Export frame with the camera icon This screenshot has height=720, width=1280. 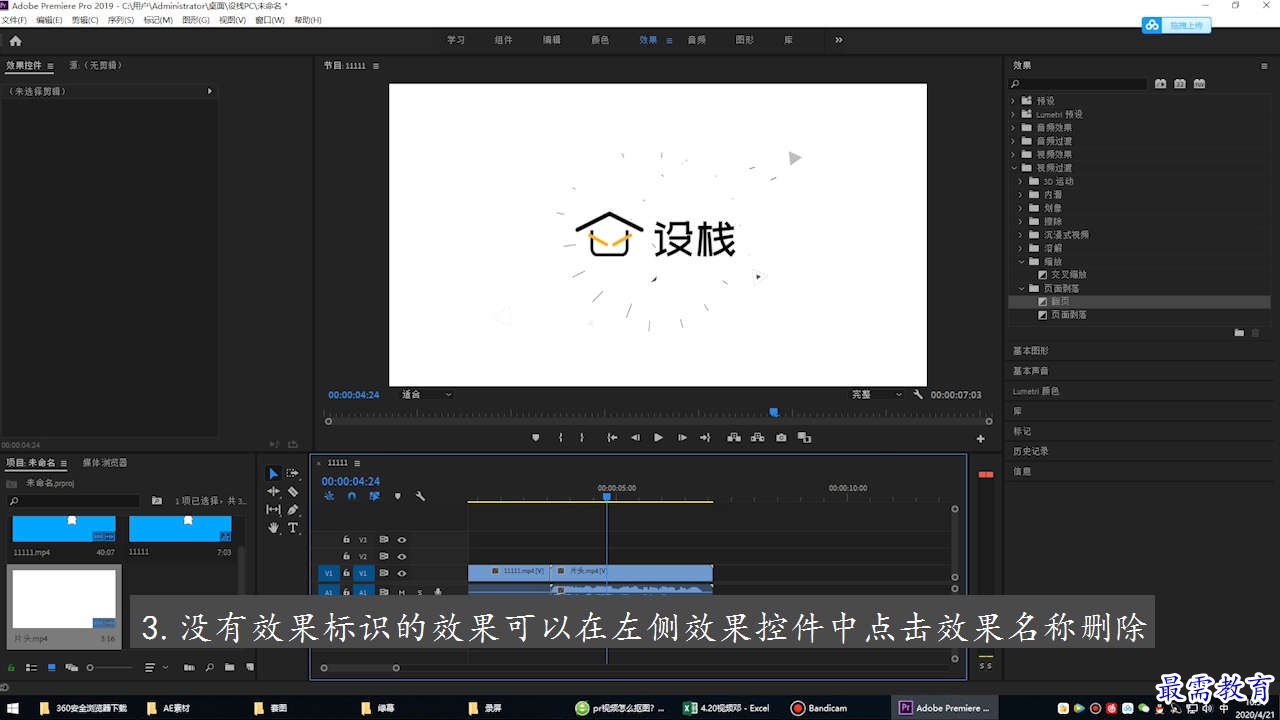781,437
